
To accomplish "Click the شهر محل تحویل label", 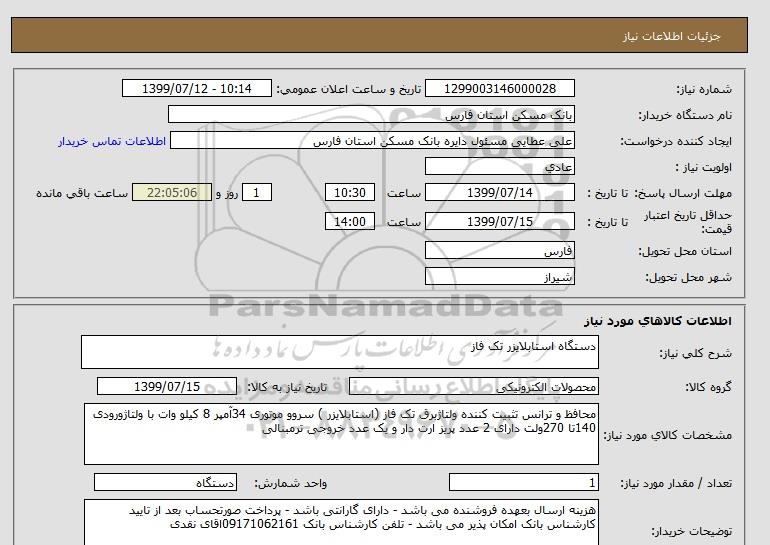I will [x=688, y=277].
